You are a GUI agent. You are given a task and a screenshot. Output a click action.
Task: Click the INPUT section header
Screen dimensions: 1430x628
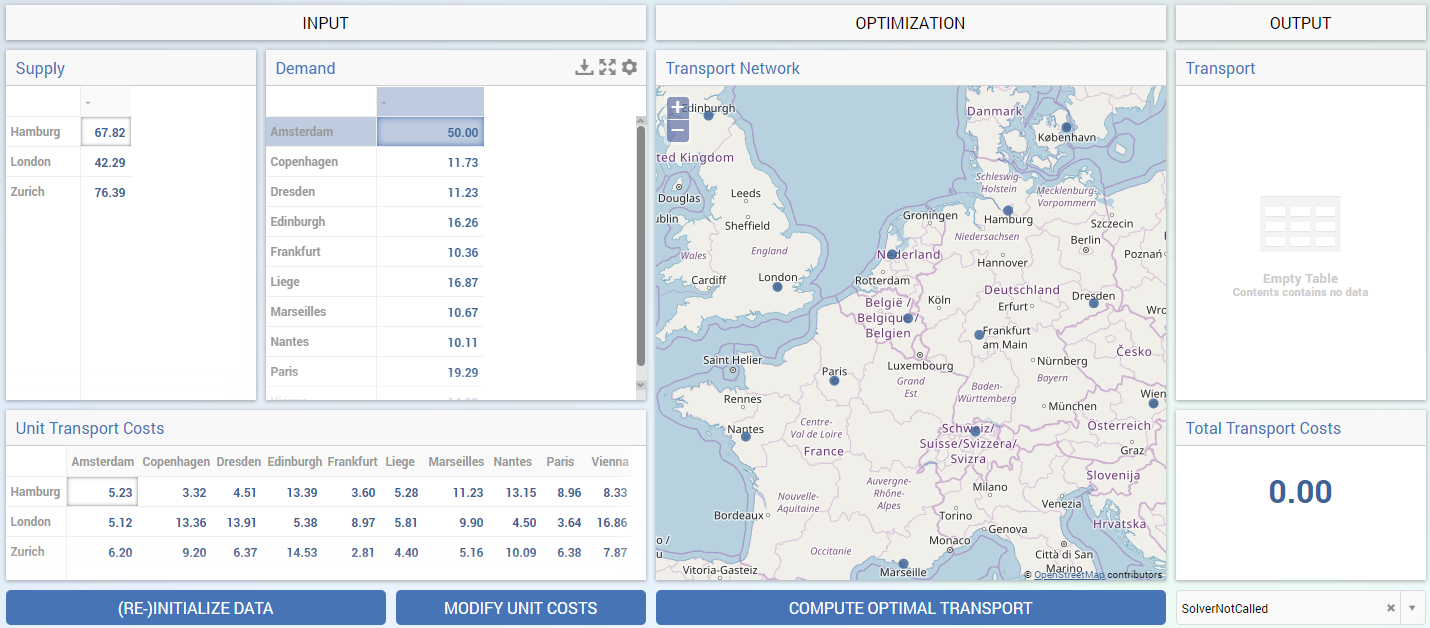[x=326, y=23]
